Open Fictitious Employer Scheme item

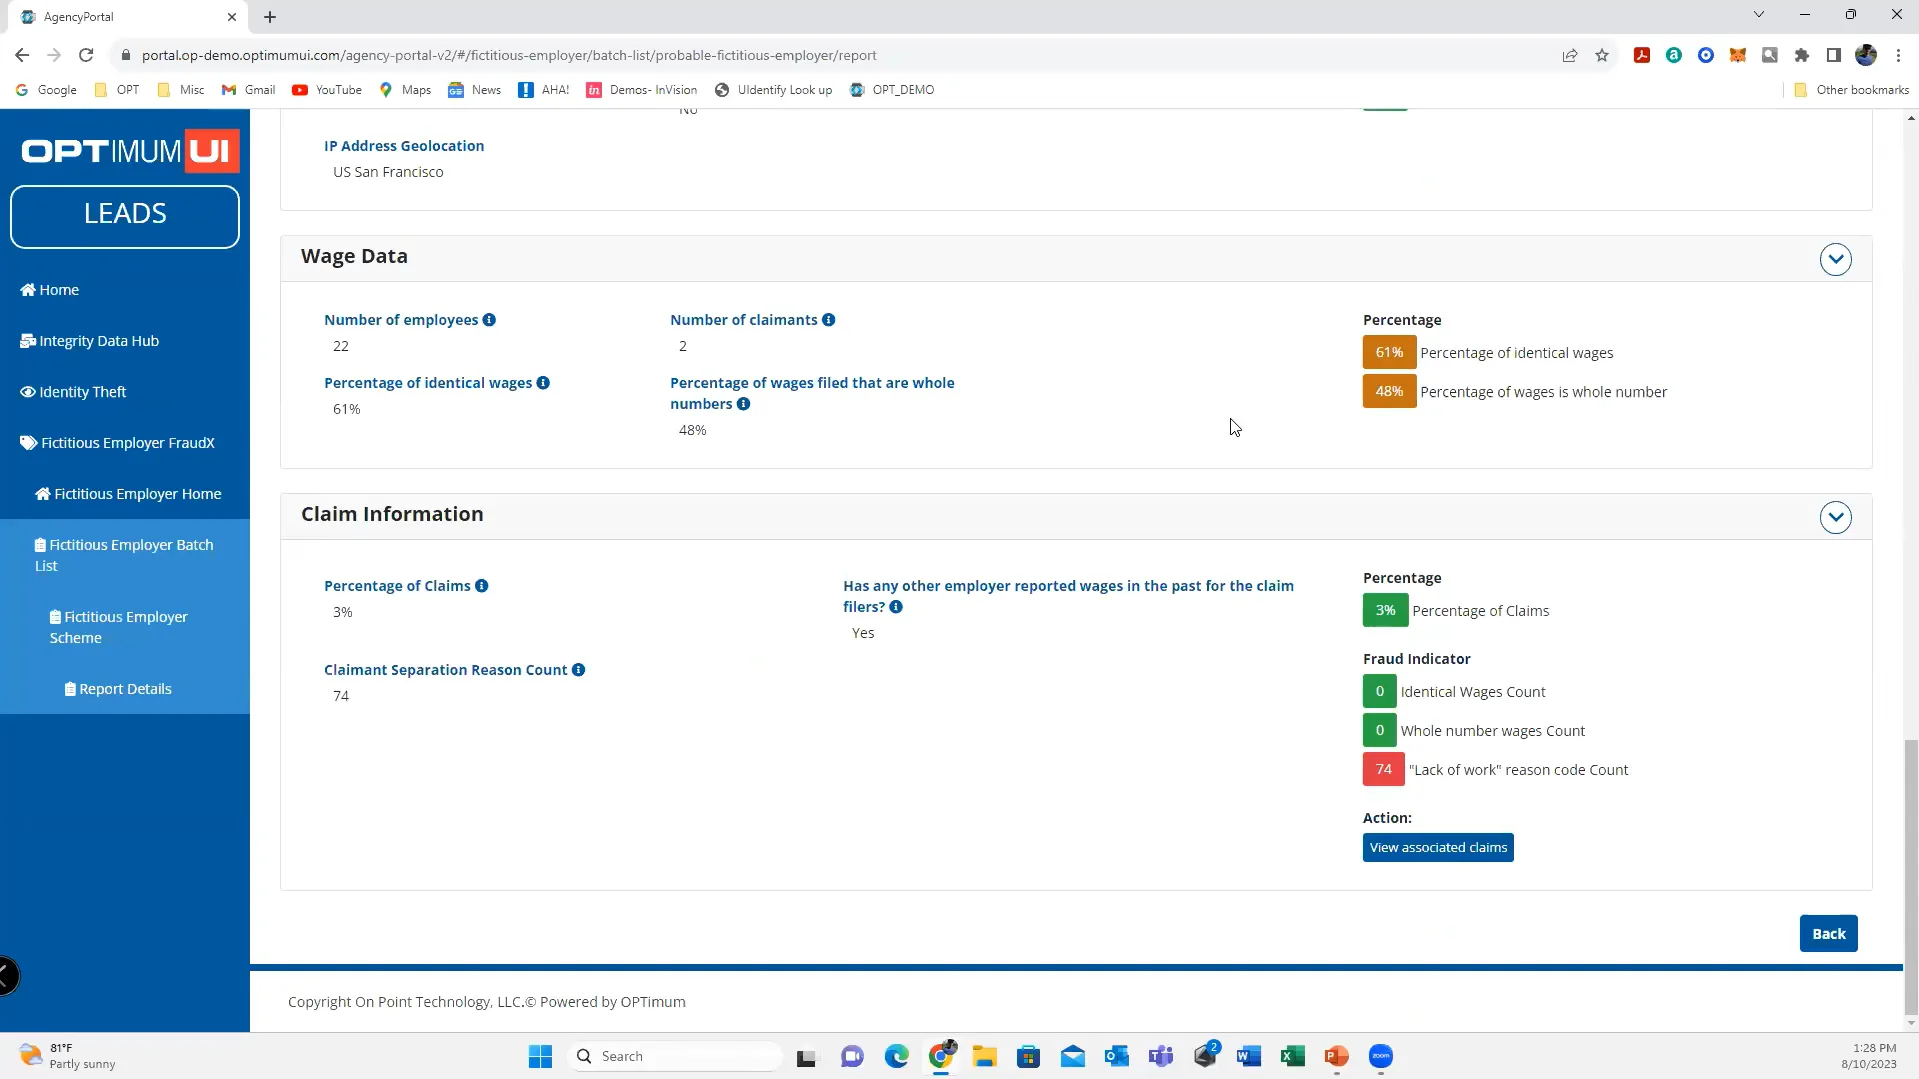tap(119, 627)
